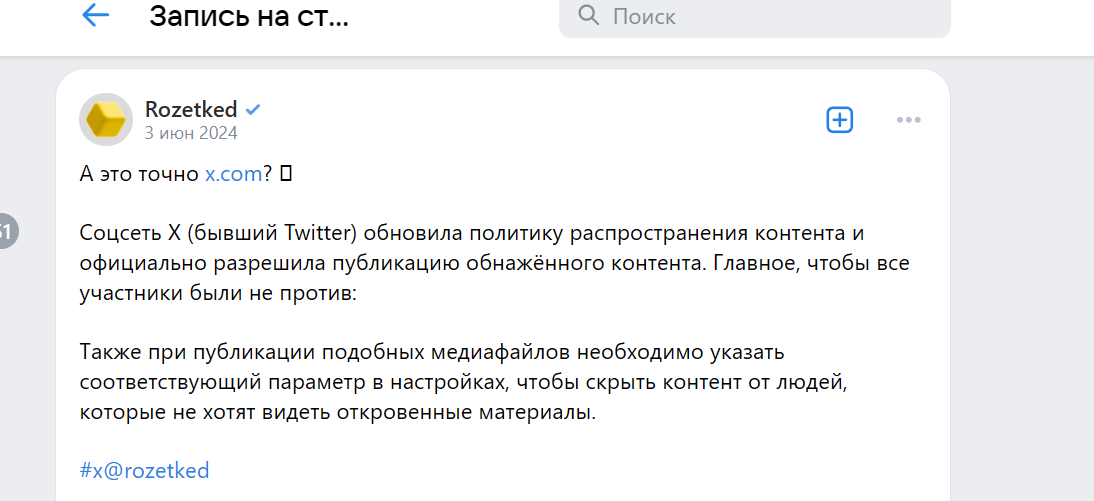This screenshot has height=501, width=1094.
Task: Click the text А это точно
Action: 139,173
